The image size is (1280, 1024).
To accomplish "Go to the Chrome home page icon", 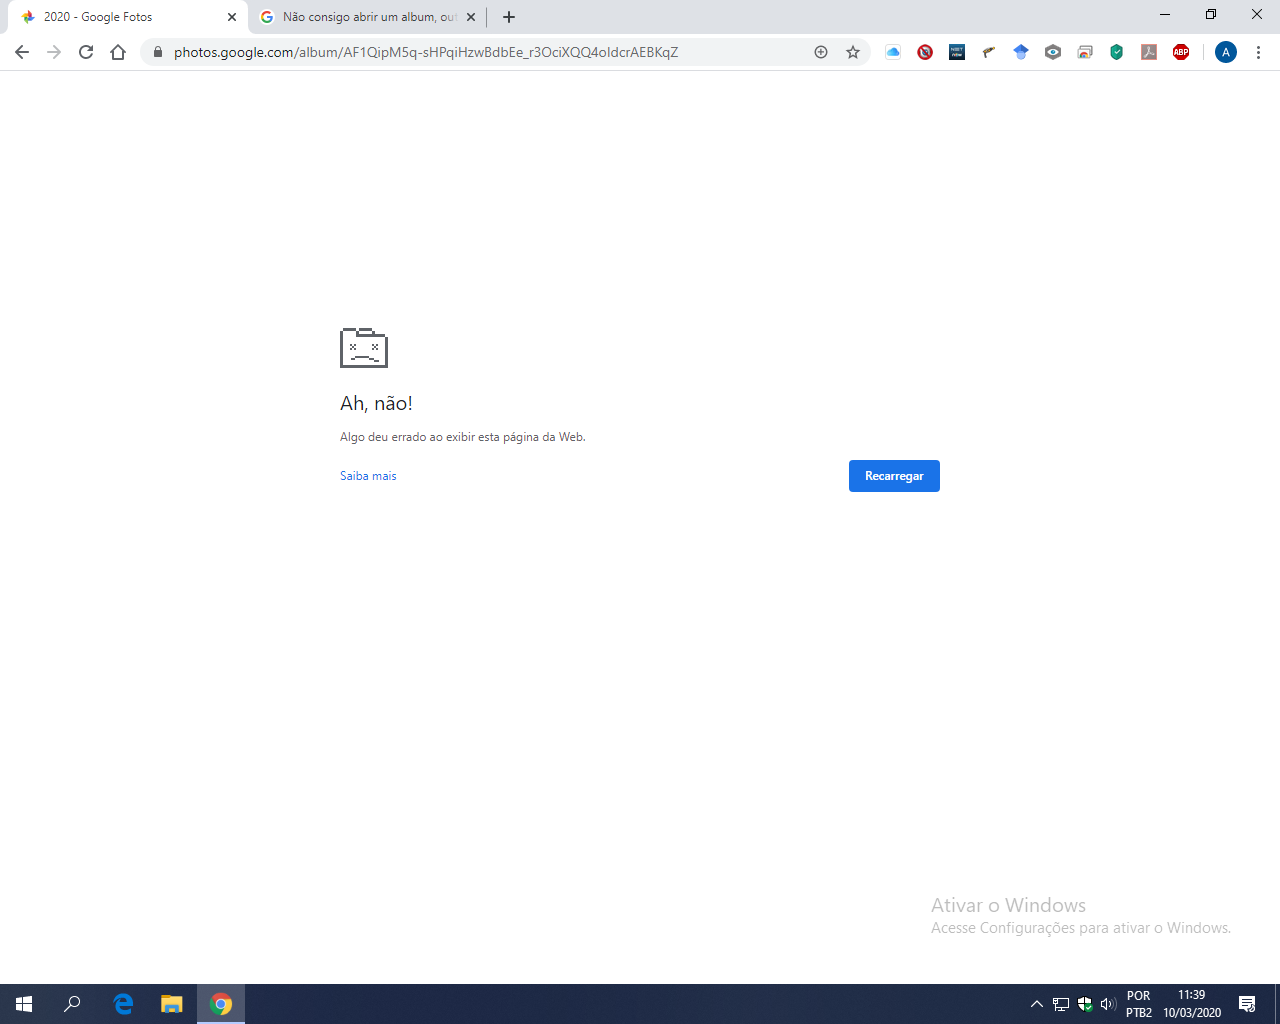I will [118, 52].
